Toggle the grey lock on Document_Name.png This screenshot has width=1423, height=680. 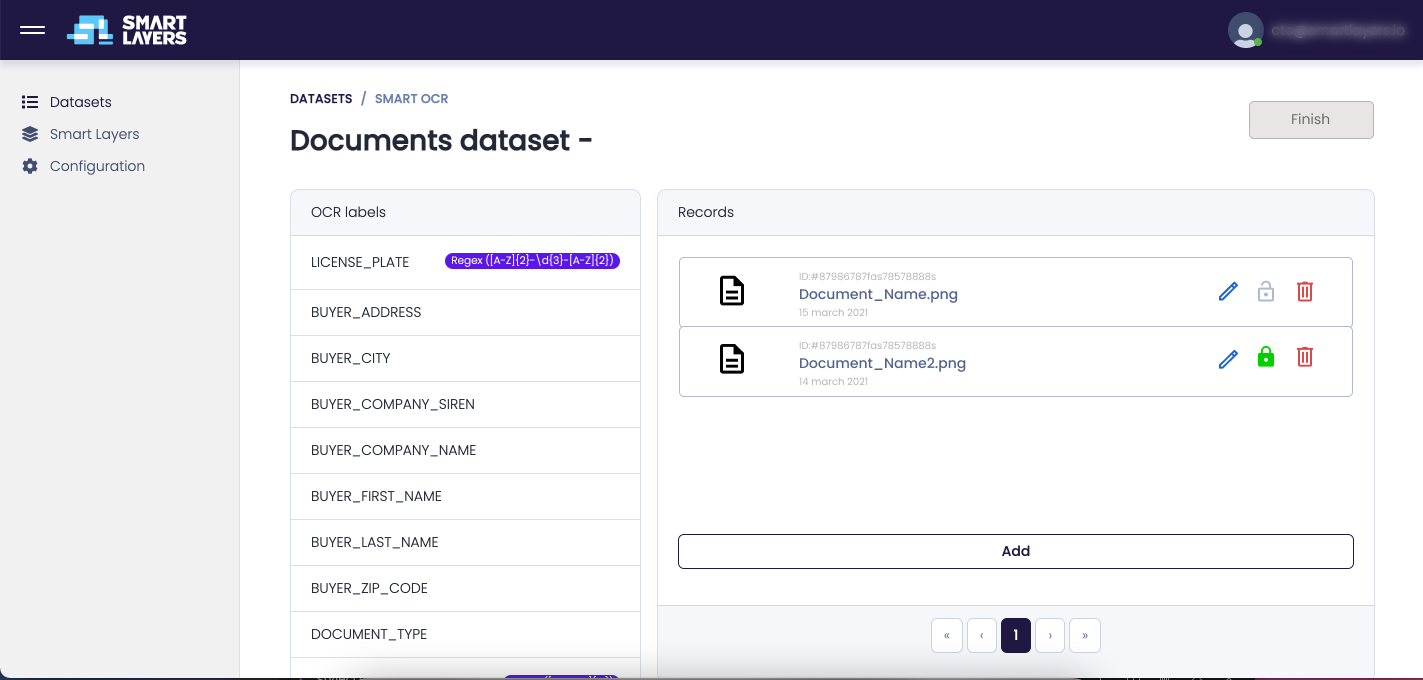click(1266, 292)
